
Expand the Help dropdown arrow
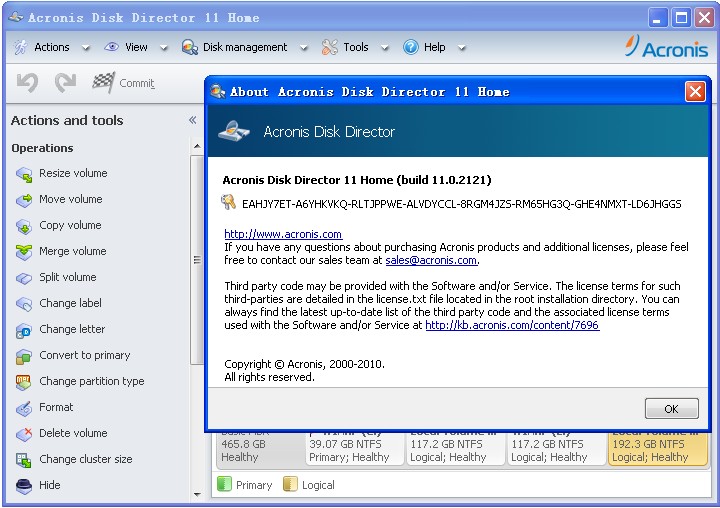(x=462, y=48)
